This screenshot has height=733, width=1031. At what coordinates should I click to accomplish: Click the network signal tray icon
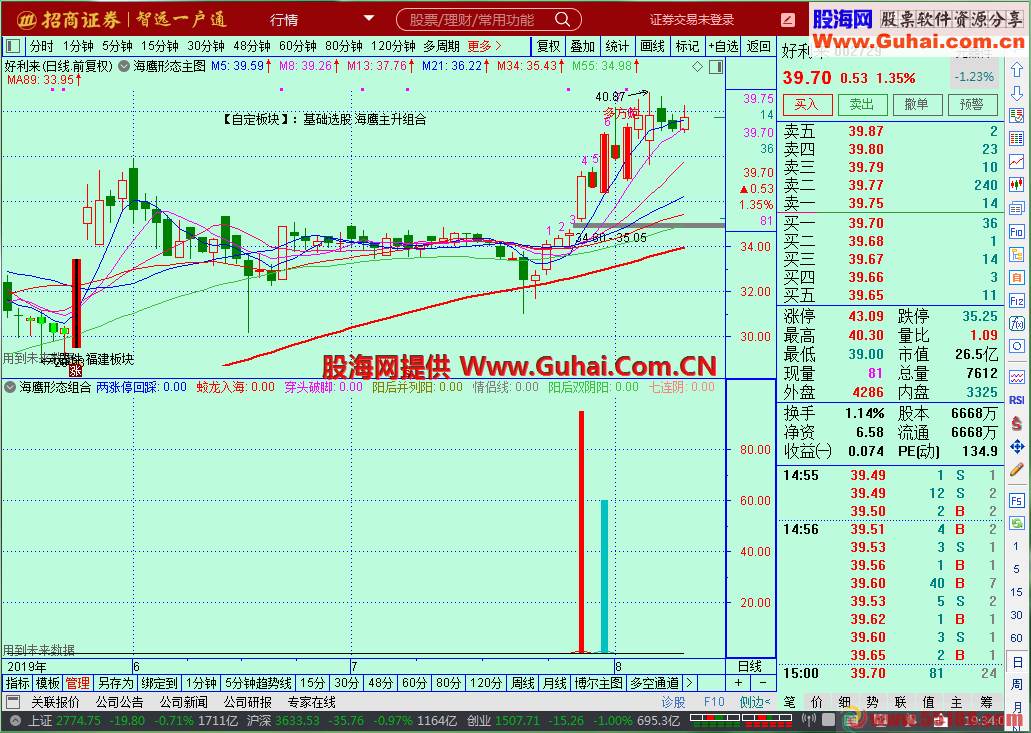[x=810, y=720]
